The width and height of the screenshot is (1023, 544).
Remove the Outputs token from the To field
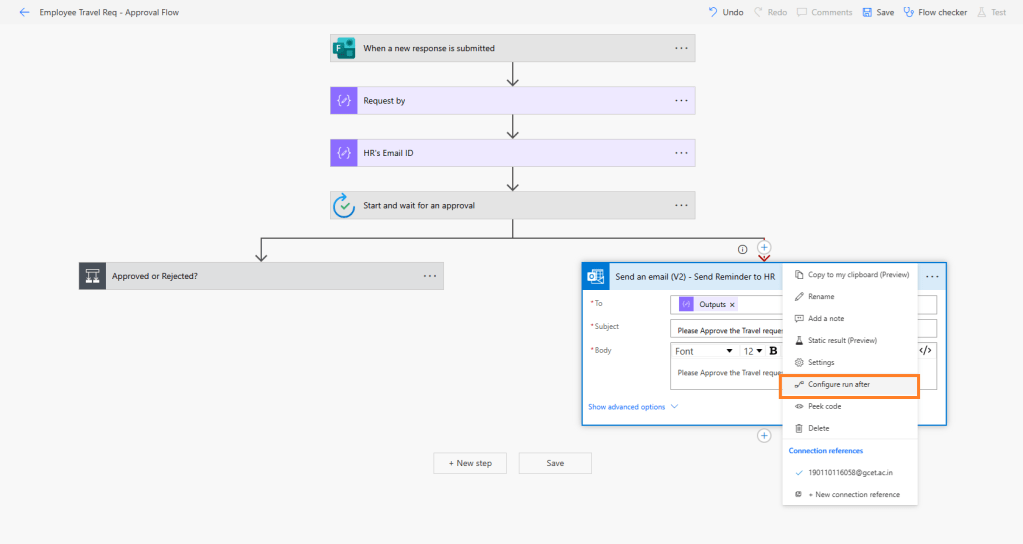732,304
